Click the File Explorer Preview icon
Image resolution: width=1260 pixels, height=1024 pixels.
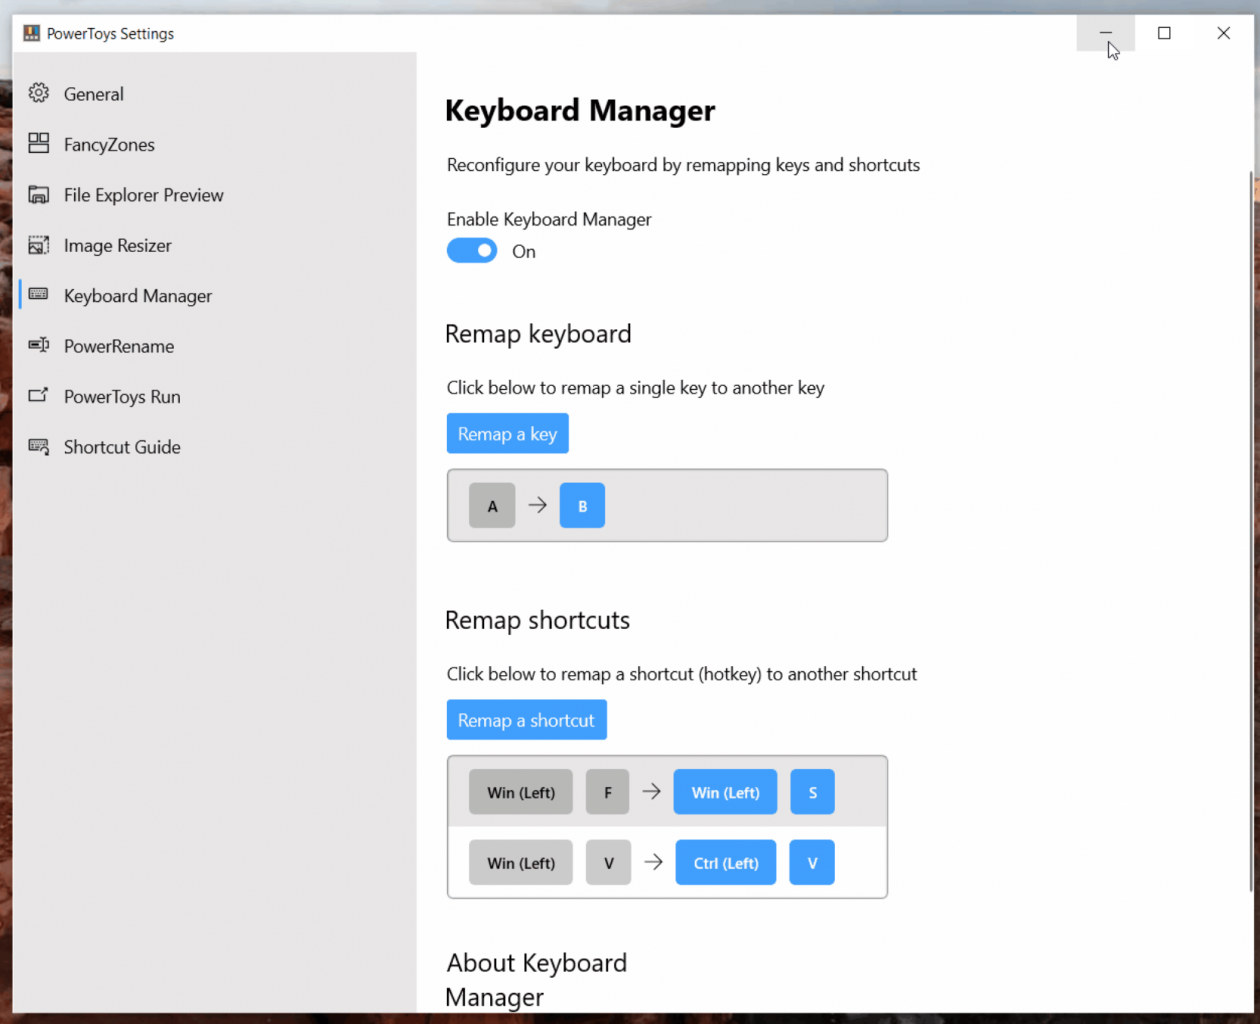coord(38,194)
